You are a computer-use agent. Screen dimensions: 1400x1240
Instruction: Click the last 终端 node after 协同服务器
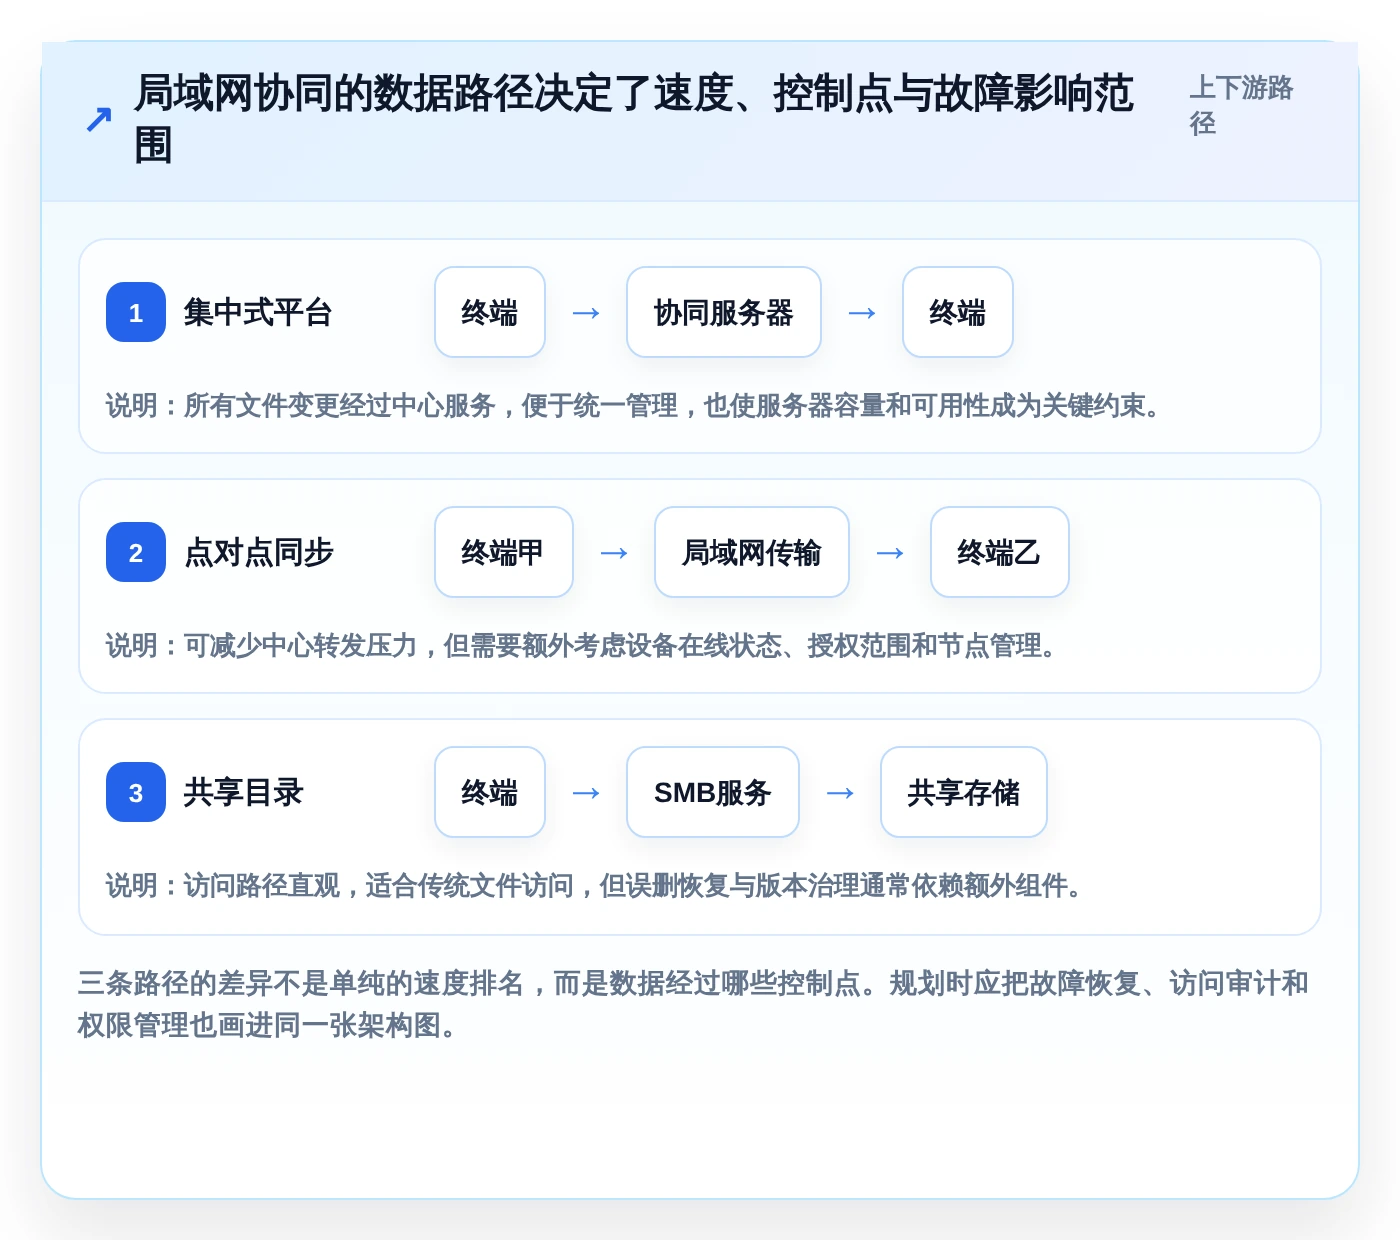[x=958, y=312]
